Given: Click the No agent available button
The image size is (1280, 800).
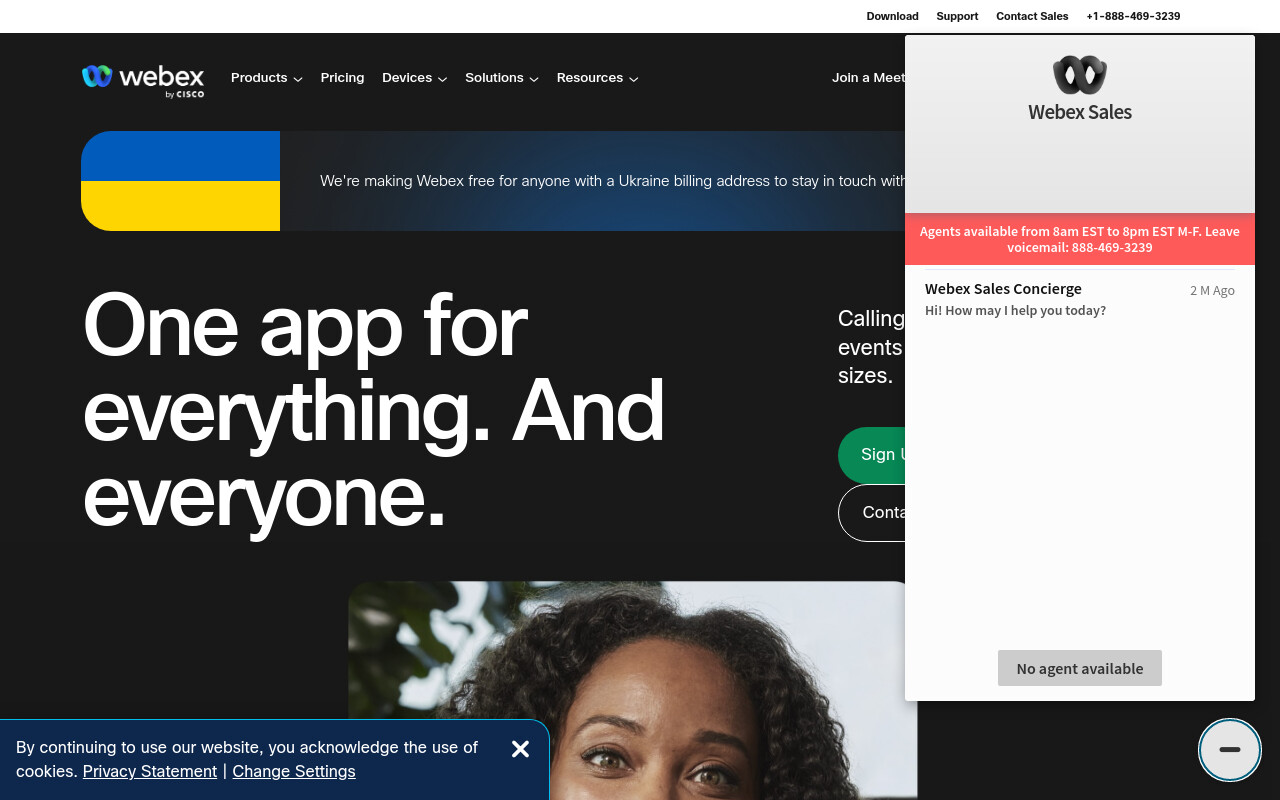Looking at the screenshot, I should click(x=1080, y=668).
